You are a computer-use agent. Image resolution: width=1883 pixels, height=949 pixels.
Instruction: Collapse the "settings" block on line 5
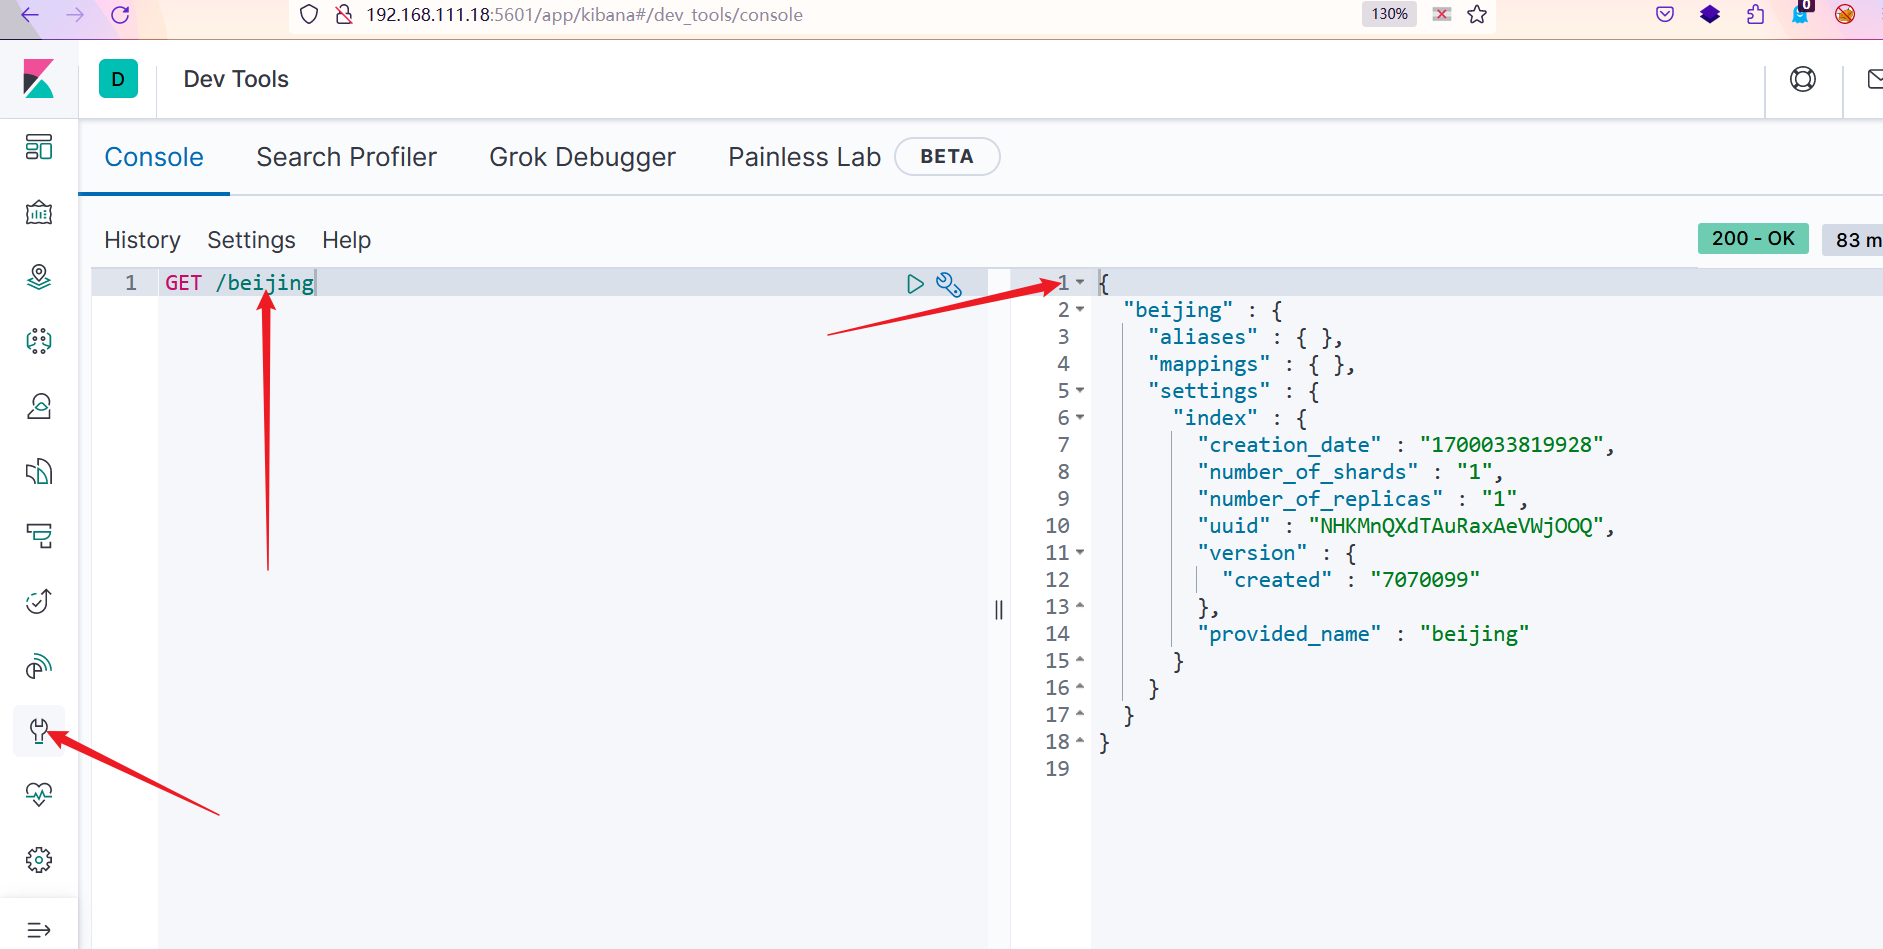coord(1080,391)
